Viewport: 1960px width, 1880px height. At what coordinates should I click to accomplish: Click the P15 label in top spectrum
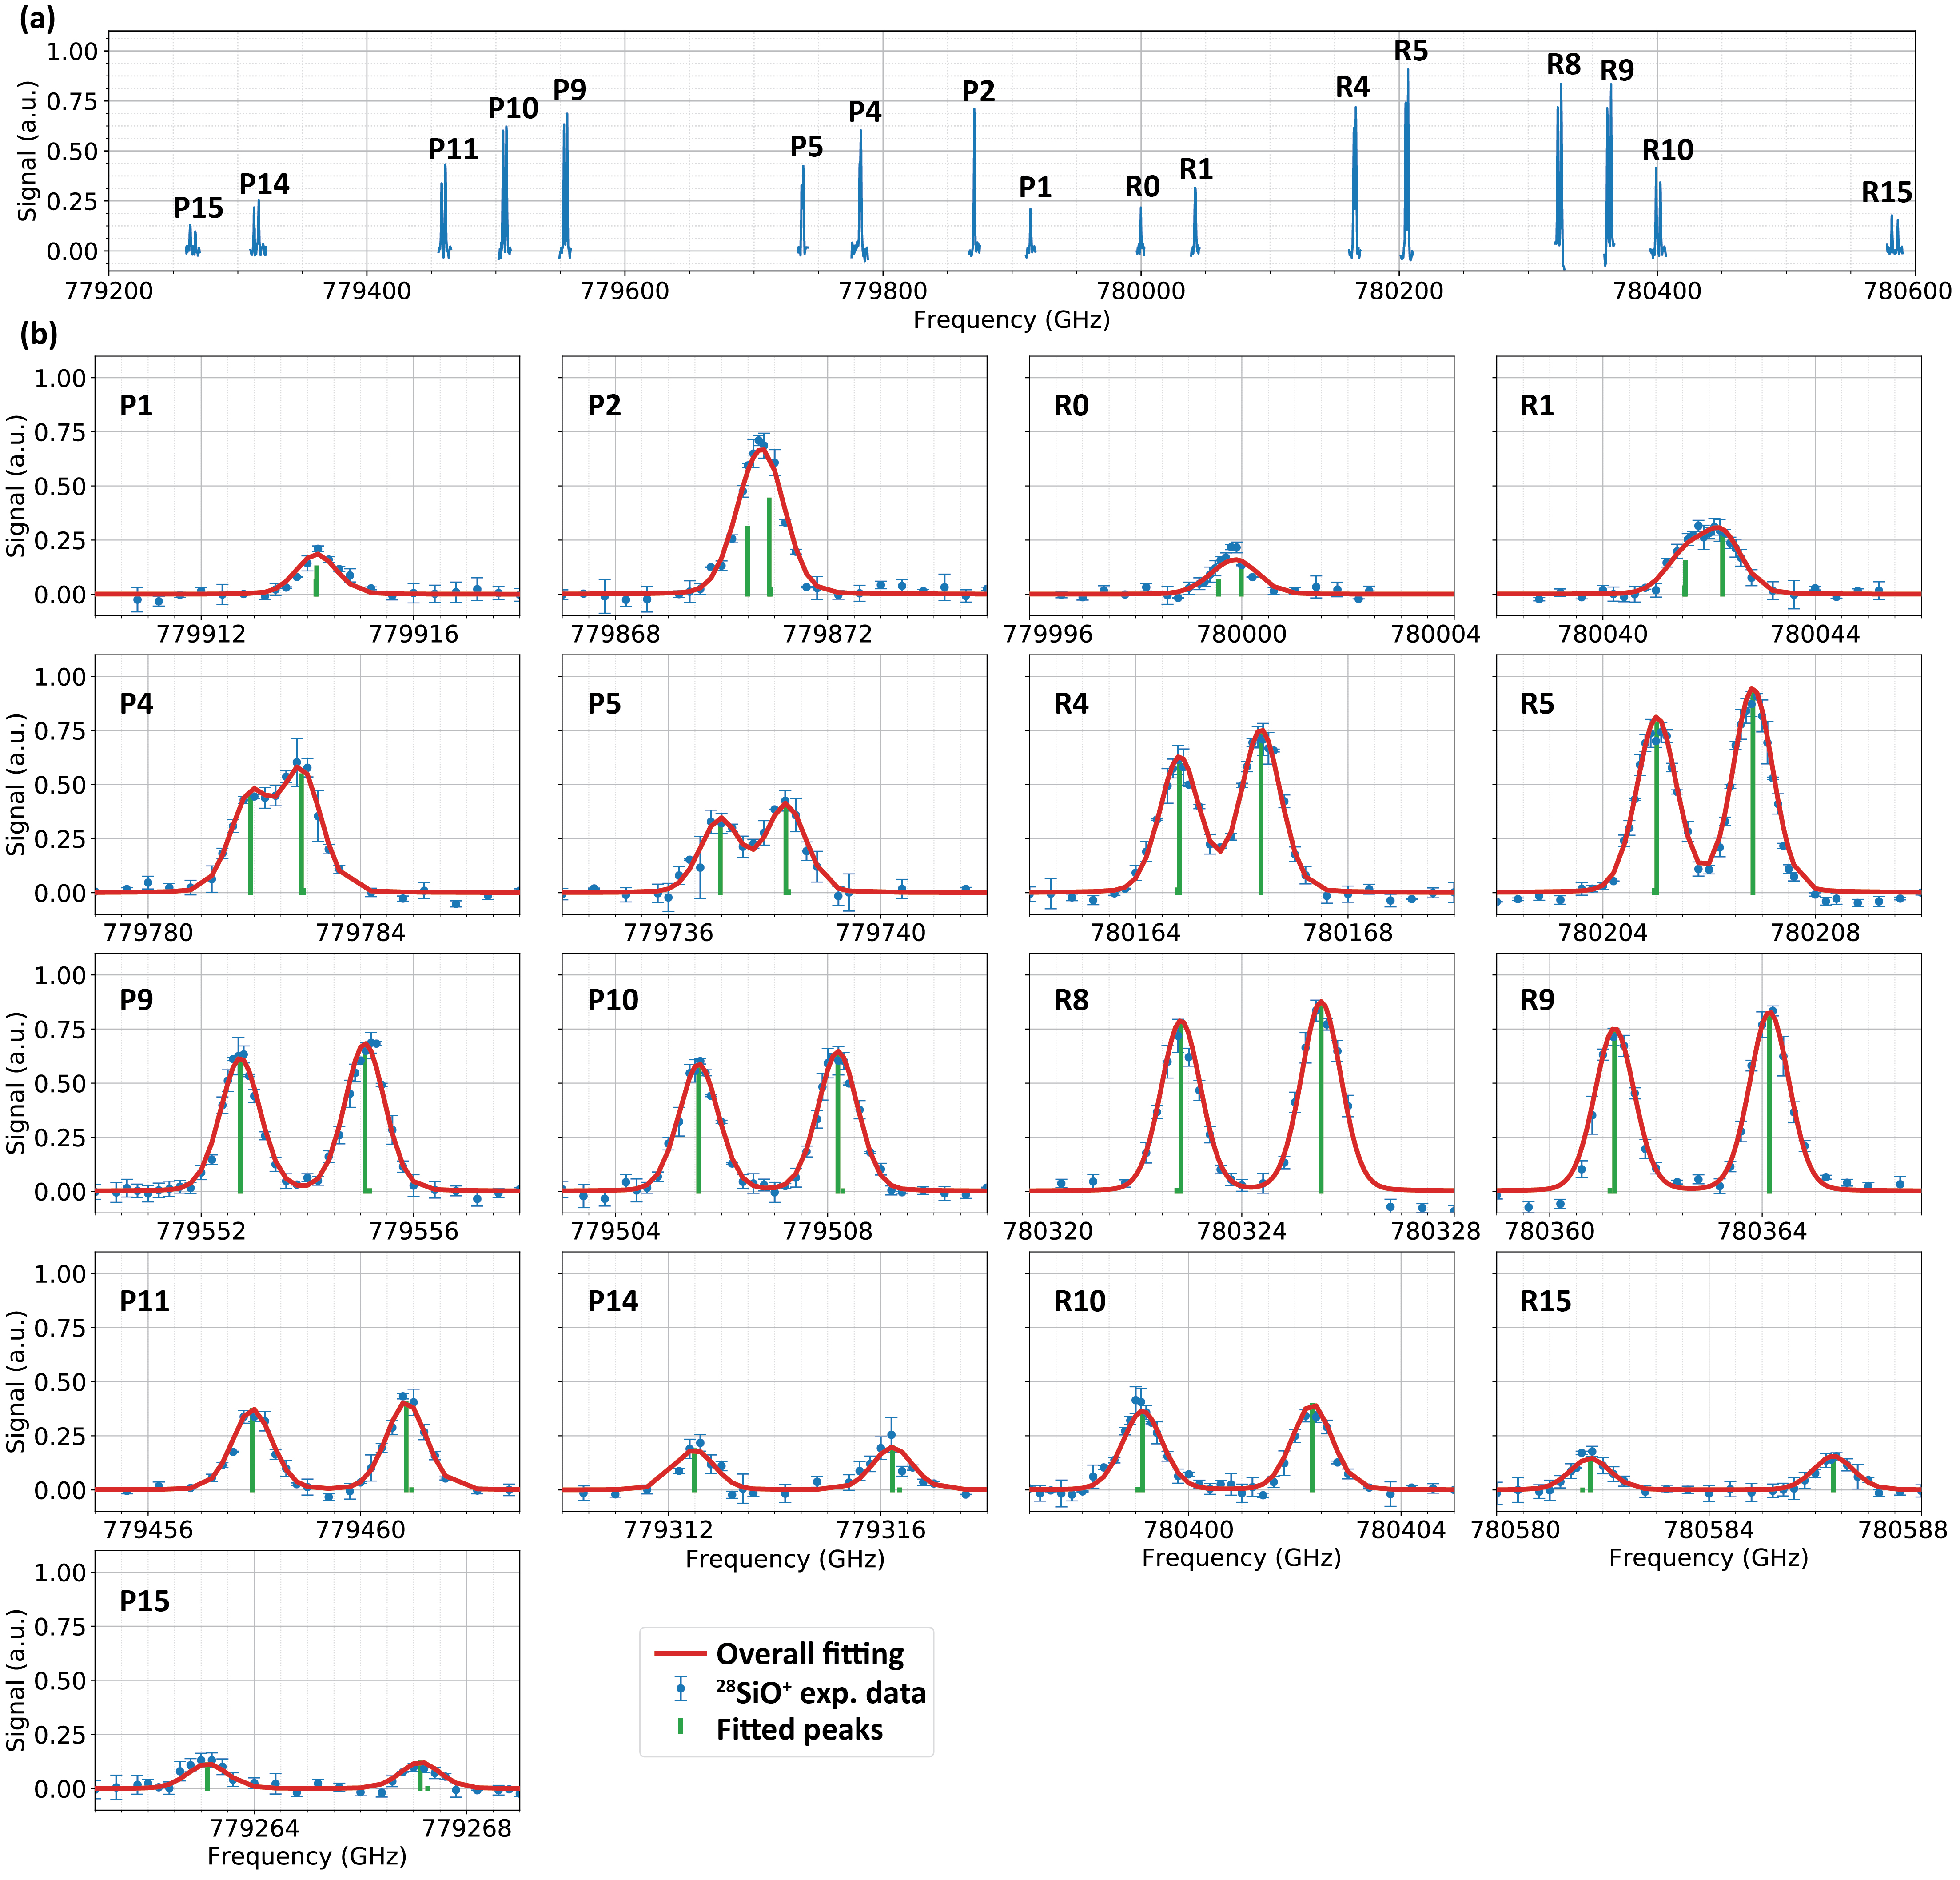(198, 208)
